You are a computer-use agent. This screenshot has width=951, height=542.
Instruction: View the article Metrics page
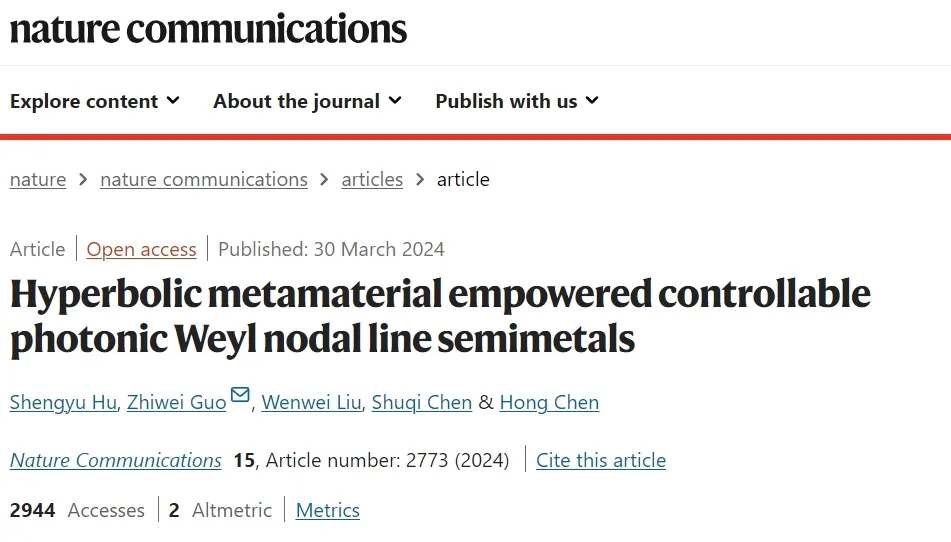pyautogui.click(x=328, y=511)
